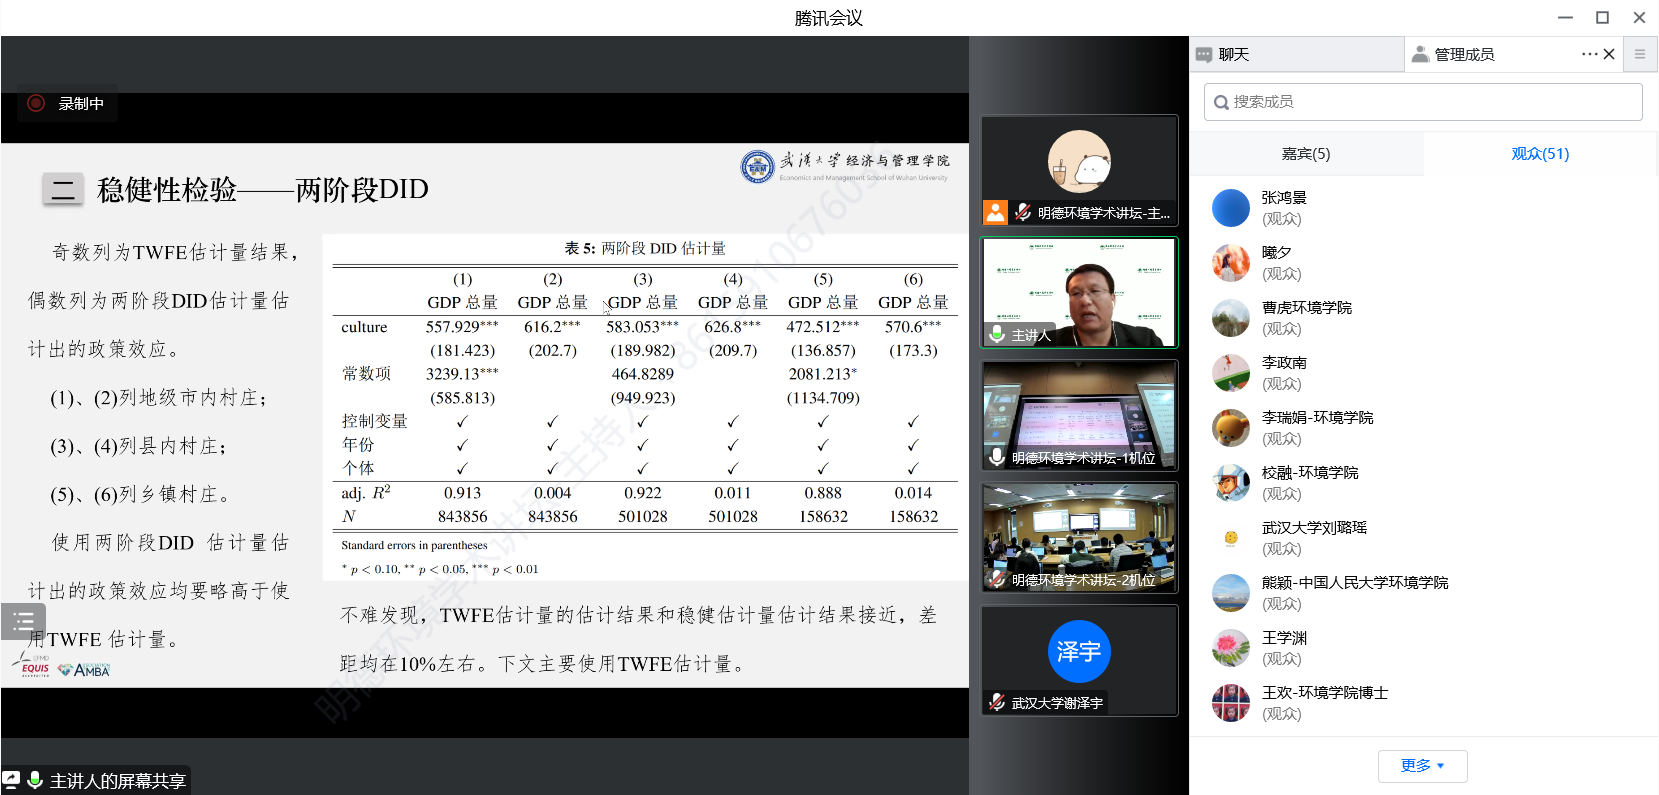Click the orange host badge icon on first video

(x=995, y=212)
